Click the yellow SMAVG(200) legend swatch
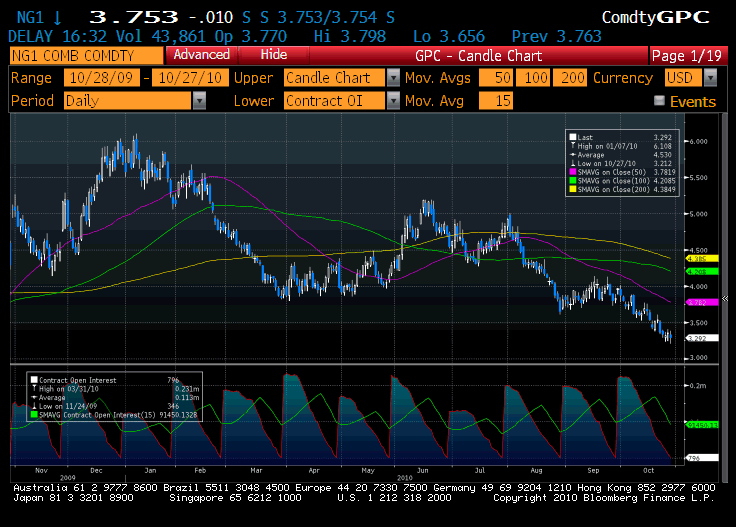The width and height of the screenshot is (736, 527). pos(573,189)
